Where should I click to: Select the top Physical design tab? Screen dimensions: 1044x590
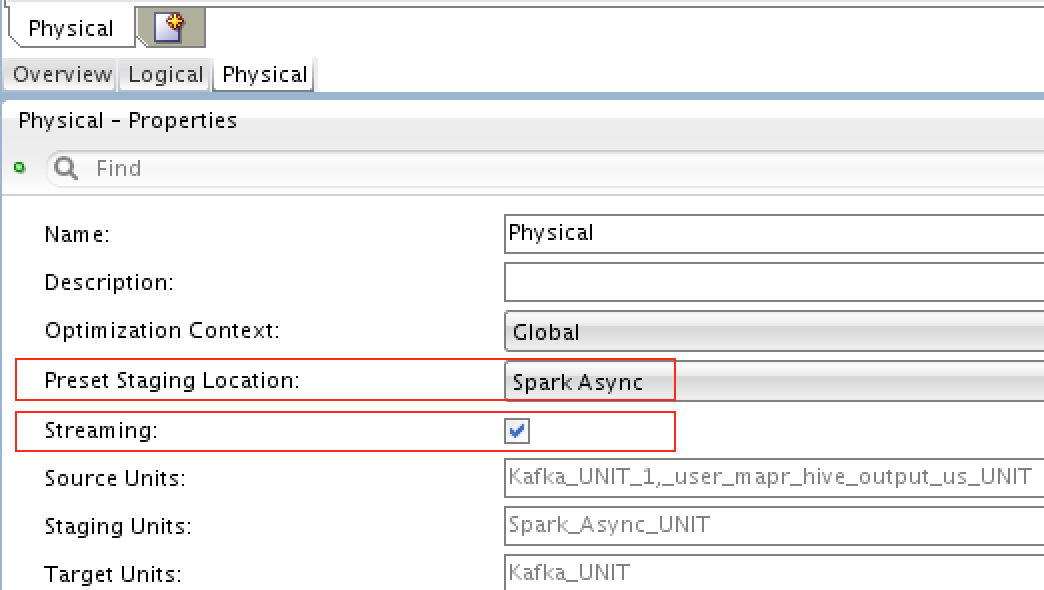coord(71,28)
